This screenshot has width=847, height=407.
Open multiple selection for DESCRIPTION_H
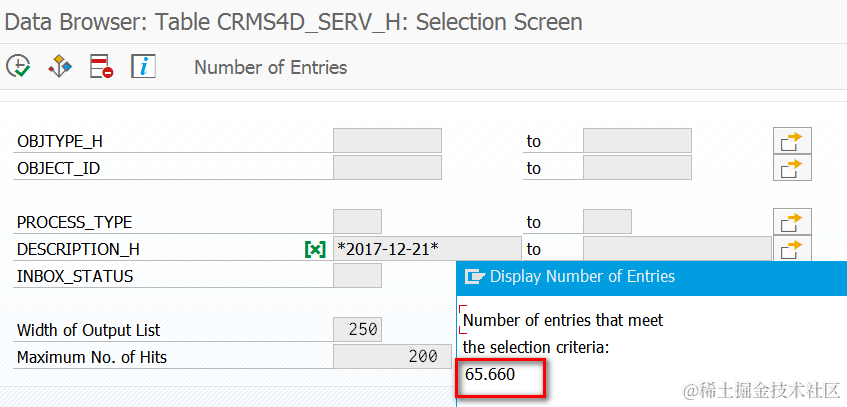tap(792, 248)
